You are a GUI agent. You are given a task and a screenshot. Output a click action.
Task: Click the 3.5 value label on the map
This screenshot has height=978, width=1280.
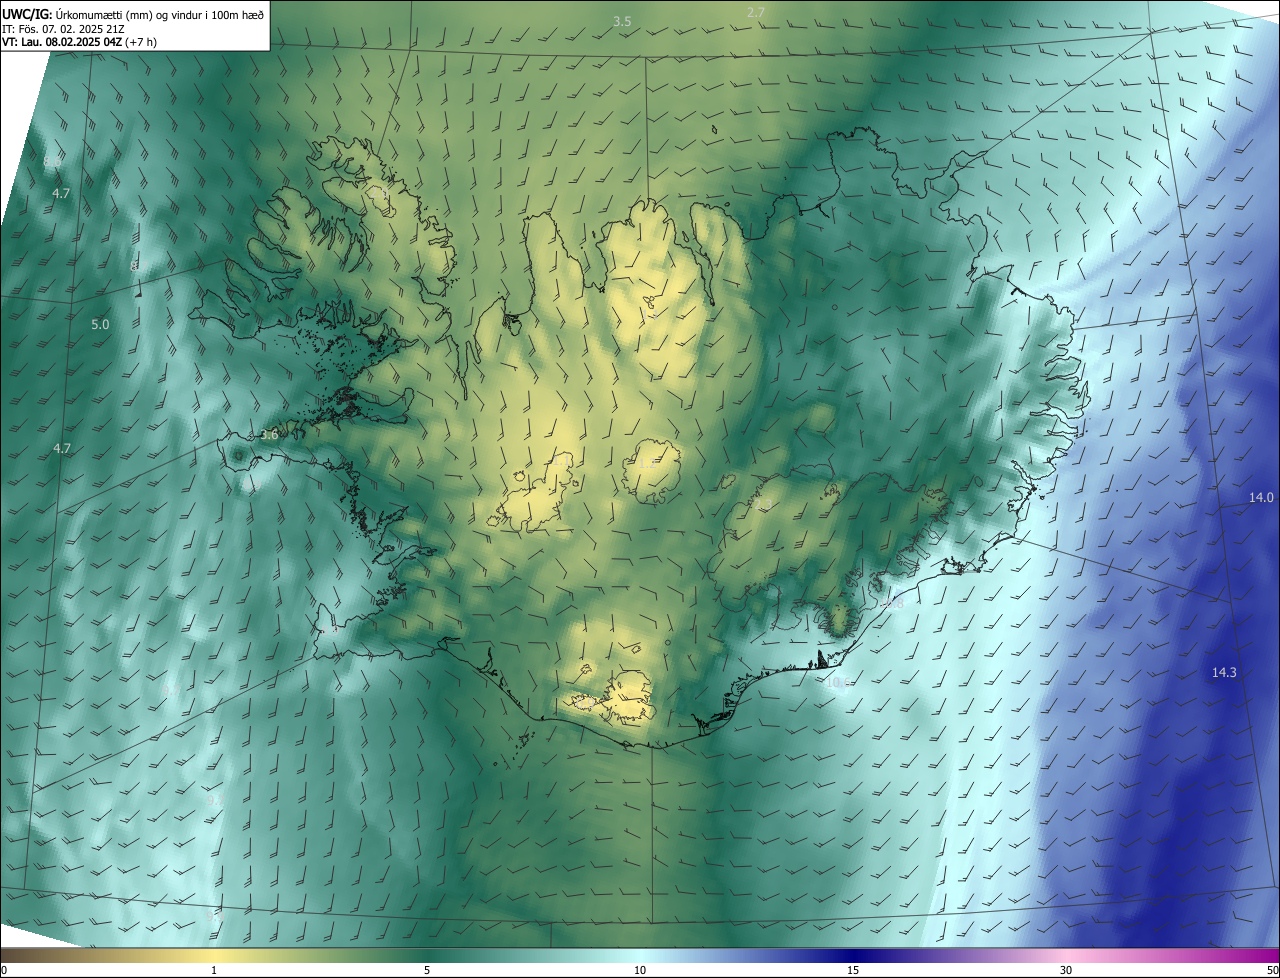point(623,21)
